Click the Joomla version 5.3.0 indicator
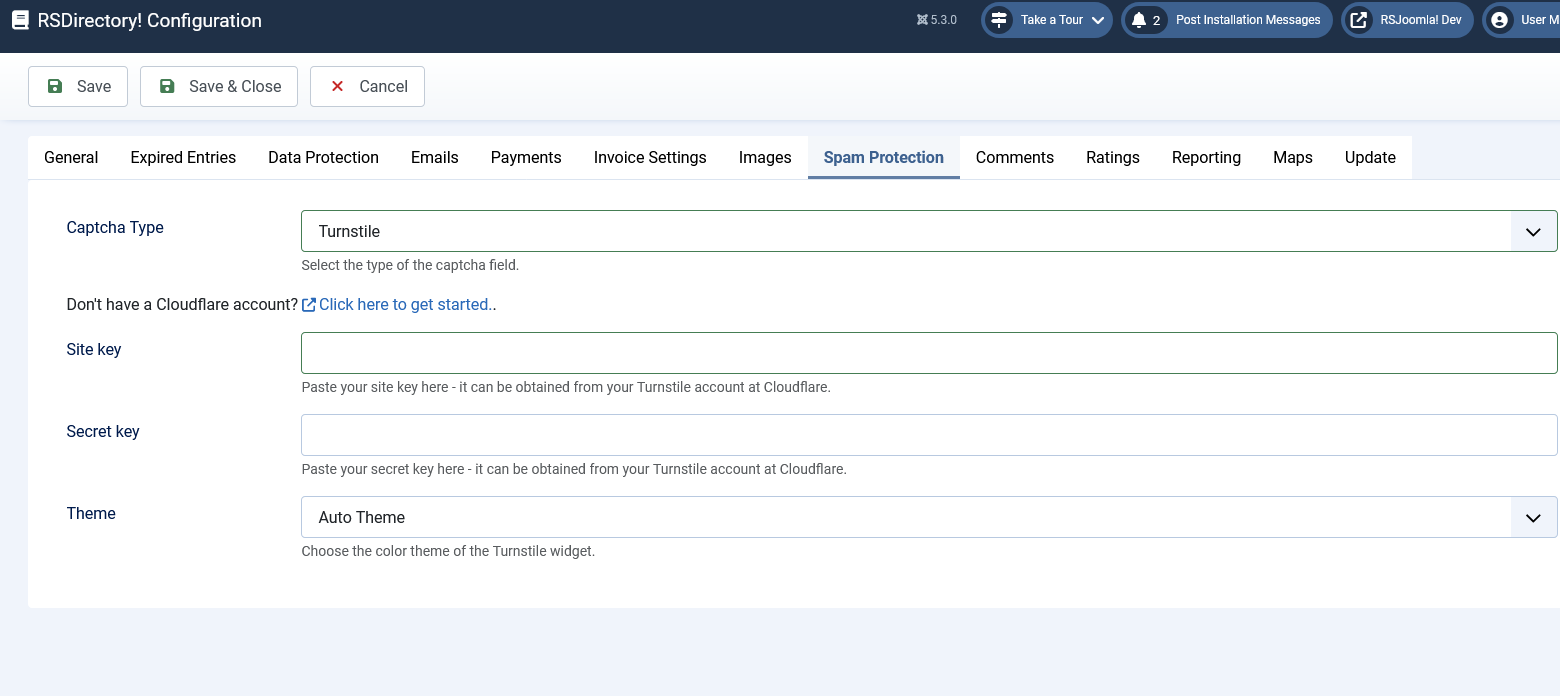 (936, 20)
